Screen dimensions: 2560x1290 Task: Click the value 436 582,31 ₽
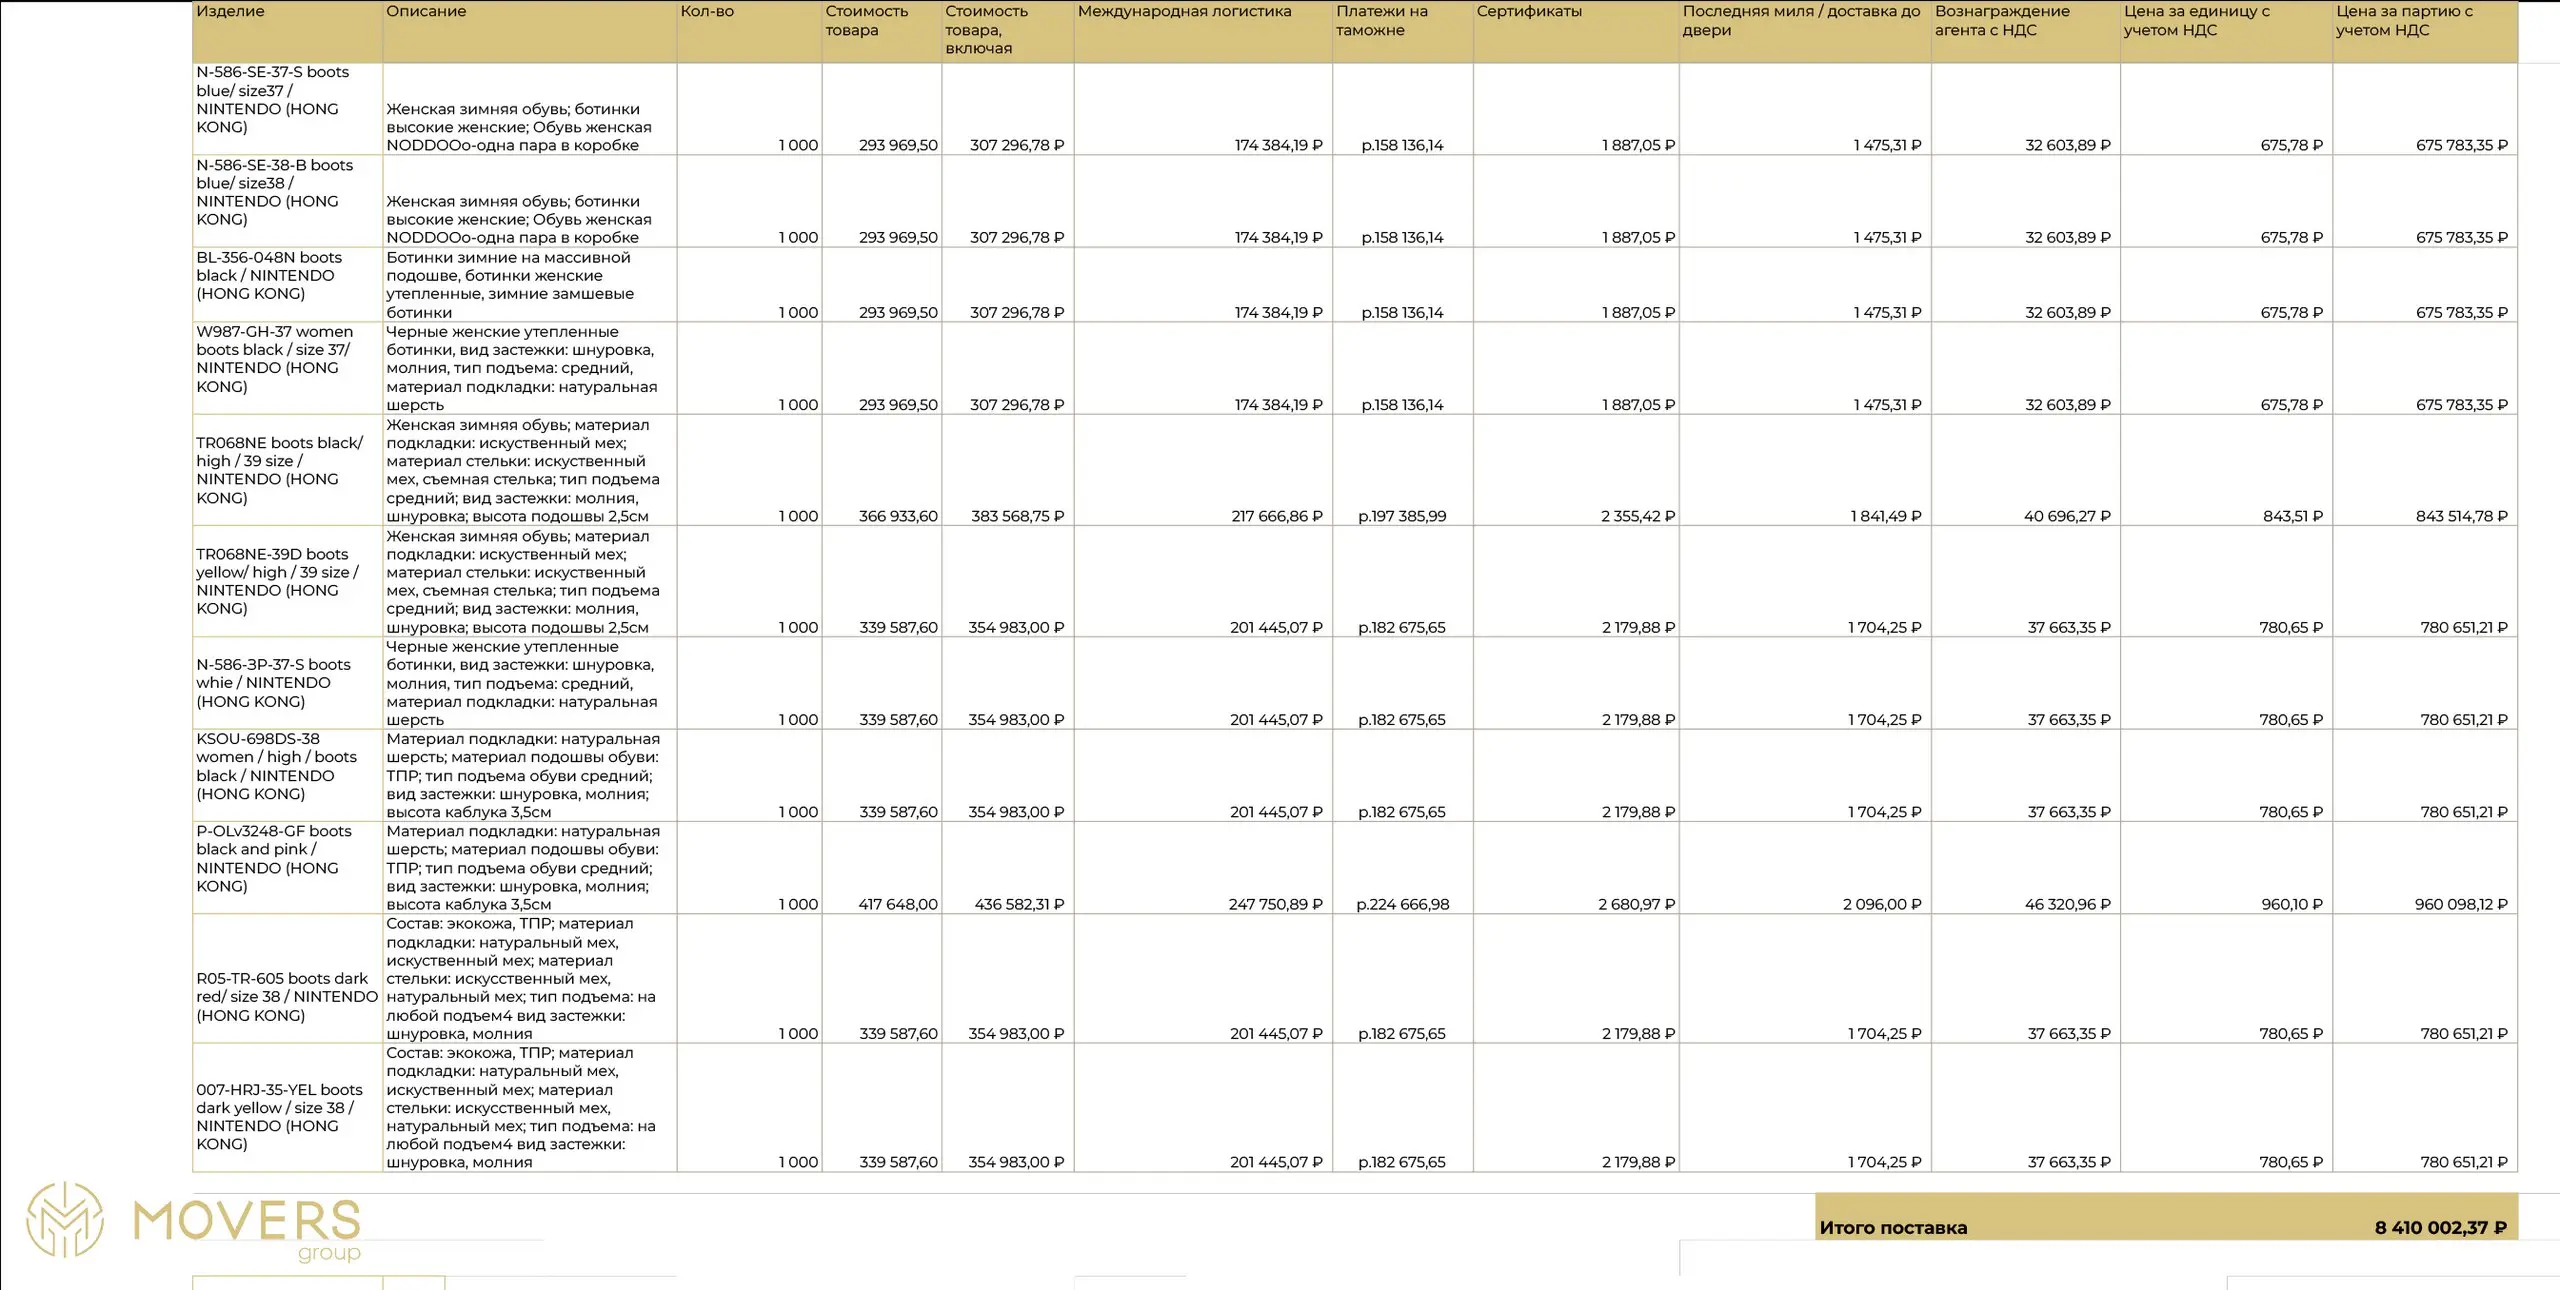[x=1019, y=904]
